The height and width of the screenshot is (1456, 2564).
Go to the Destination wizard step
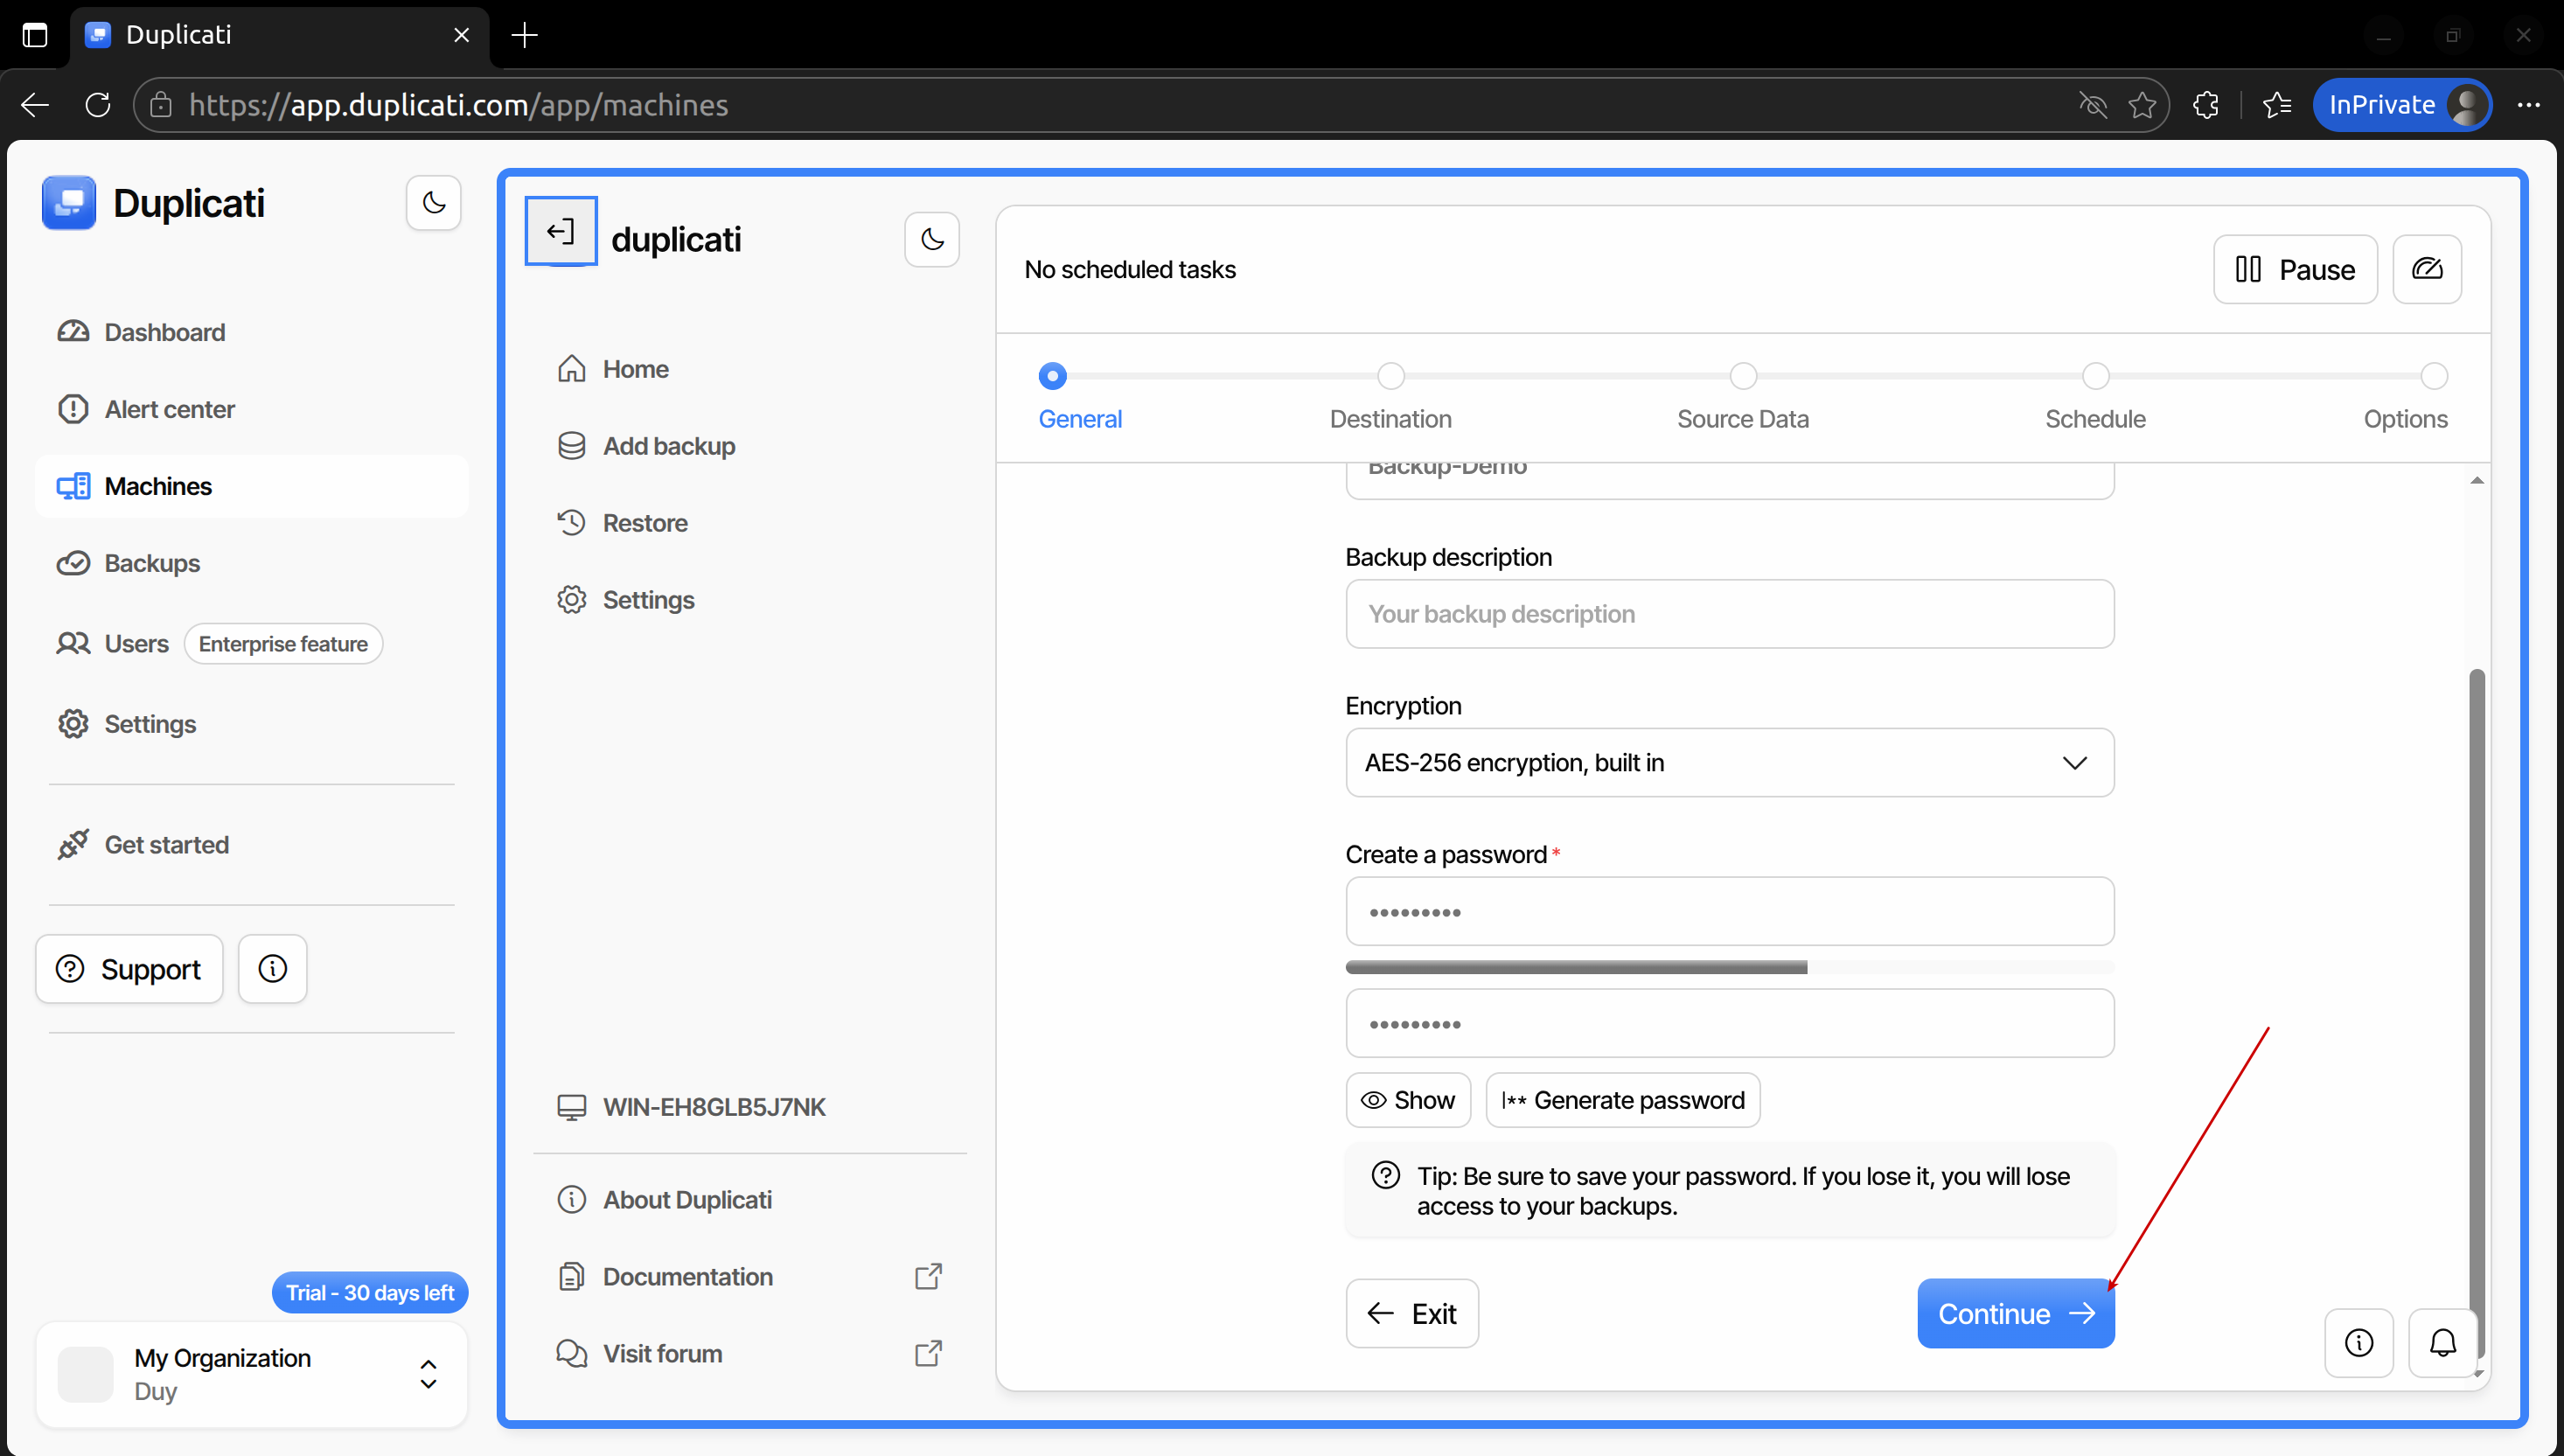coord(1390,377)
